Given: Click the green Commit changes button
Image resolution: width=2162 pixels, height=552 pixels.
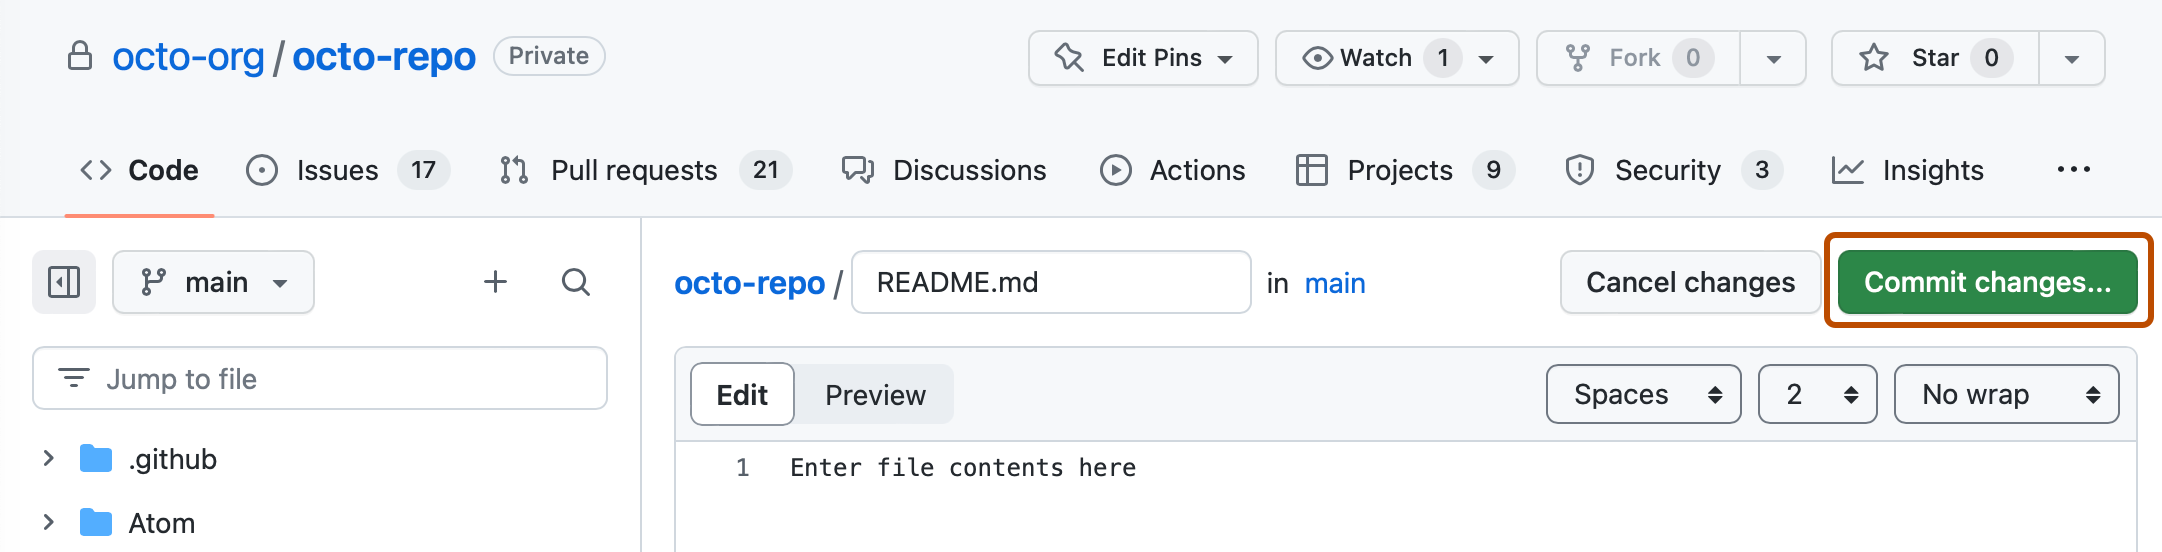Looking at the screenshot, I should coord(1987,282).
